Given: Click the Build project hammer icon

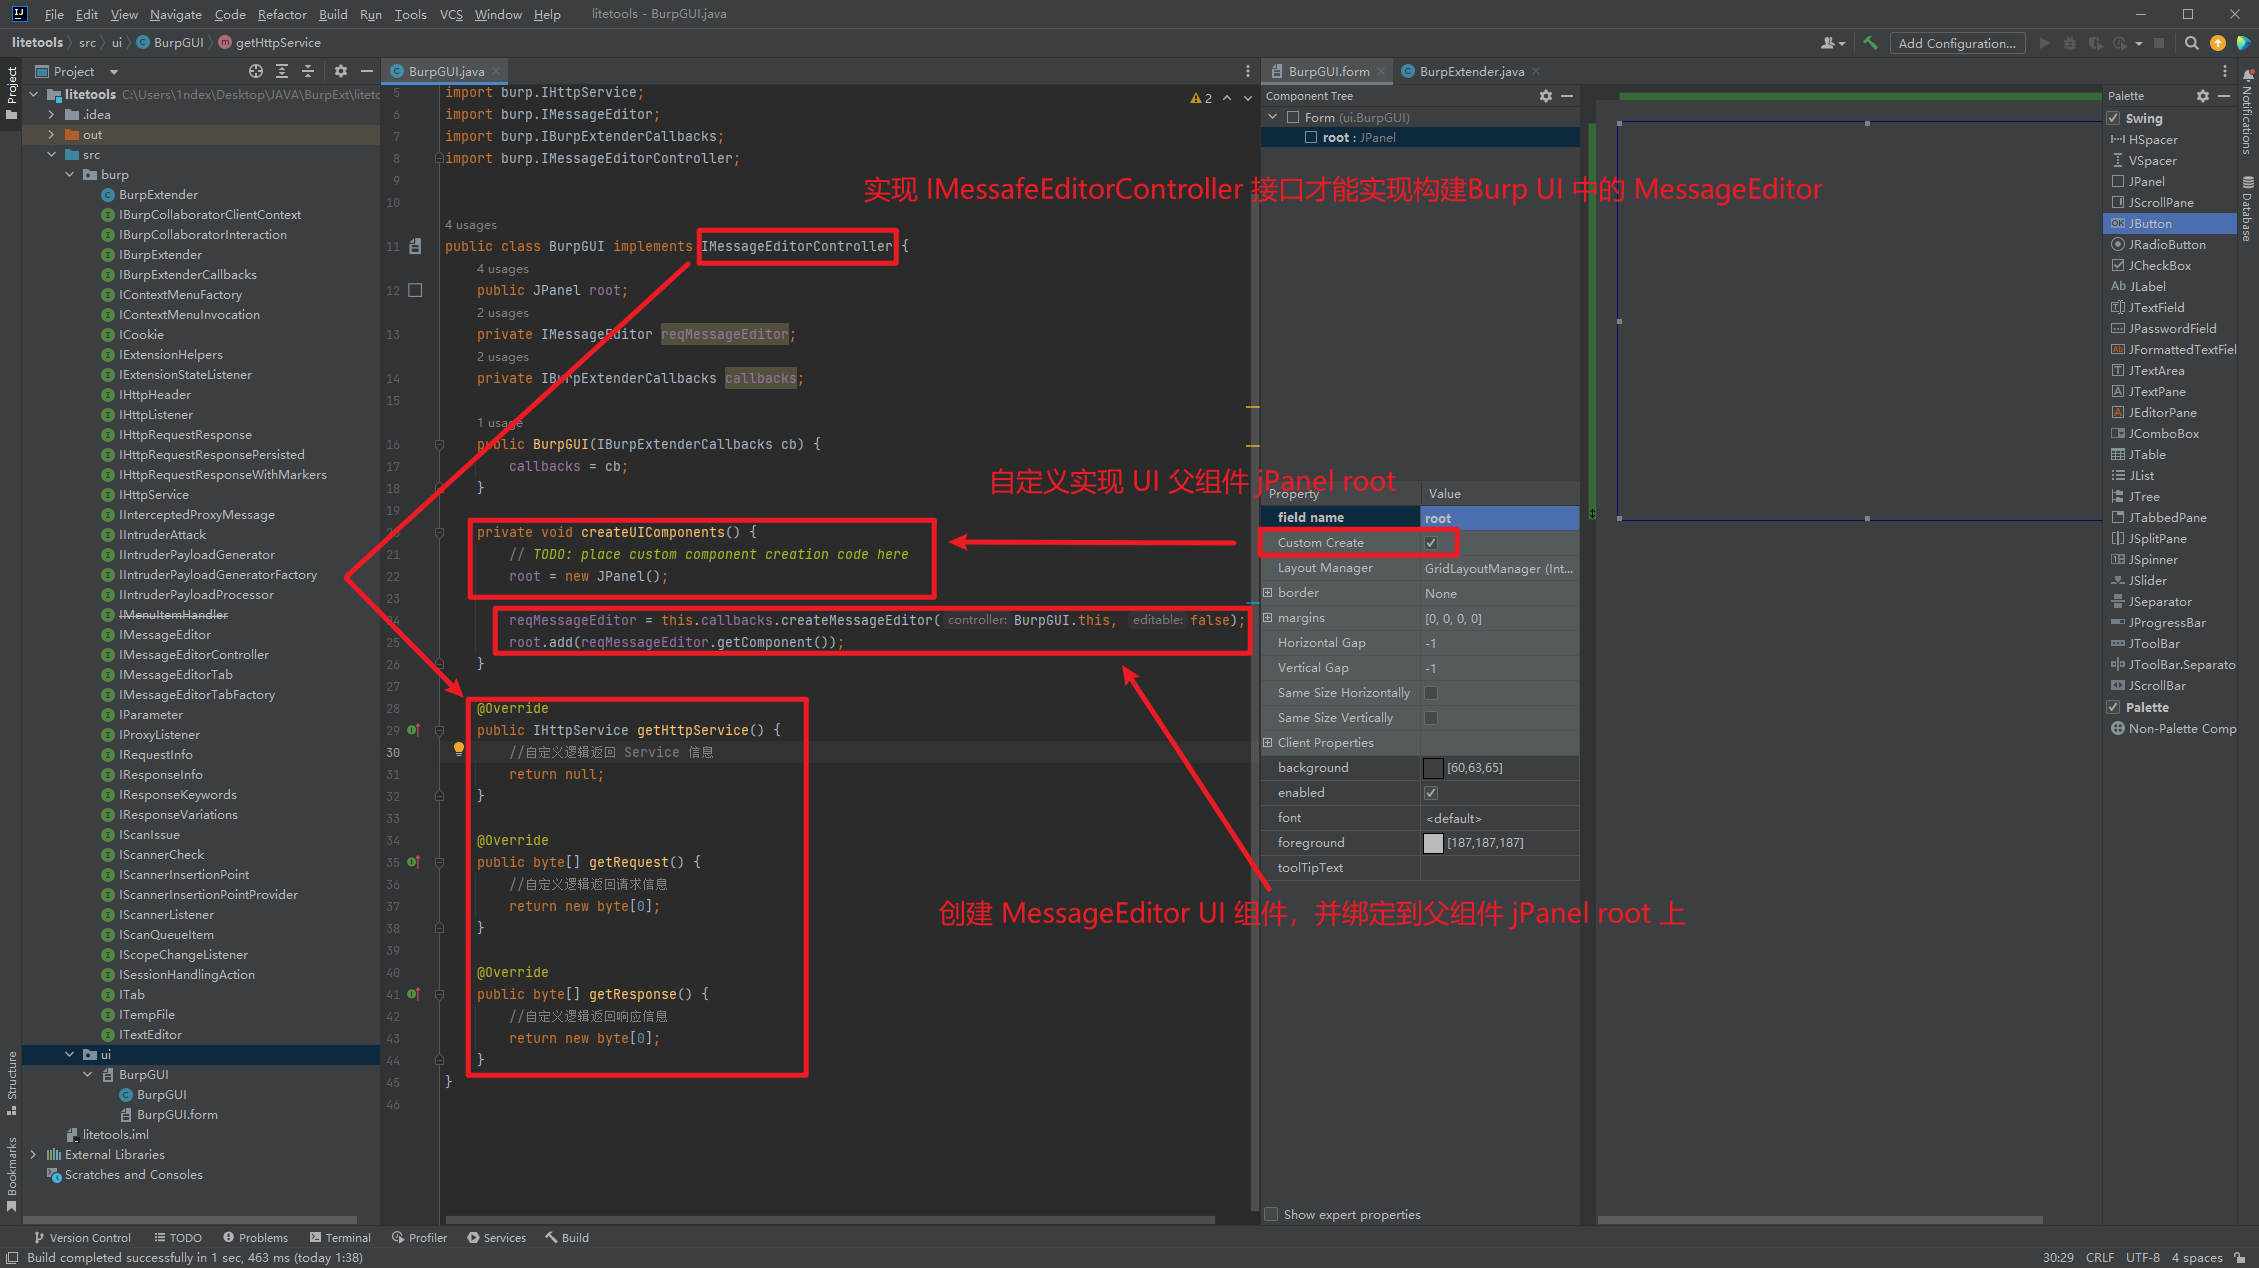Looking at the screenshot, I should click(x=1870, y=43).
